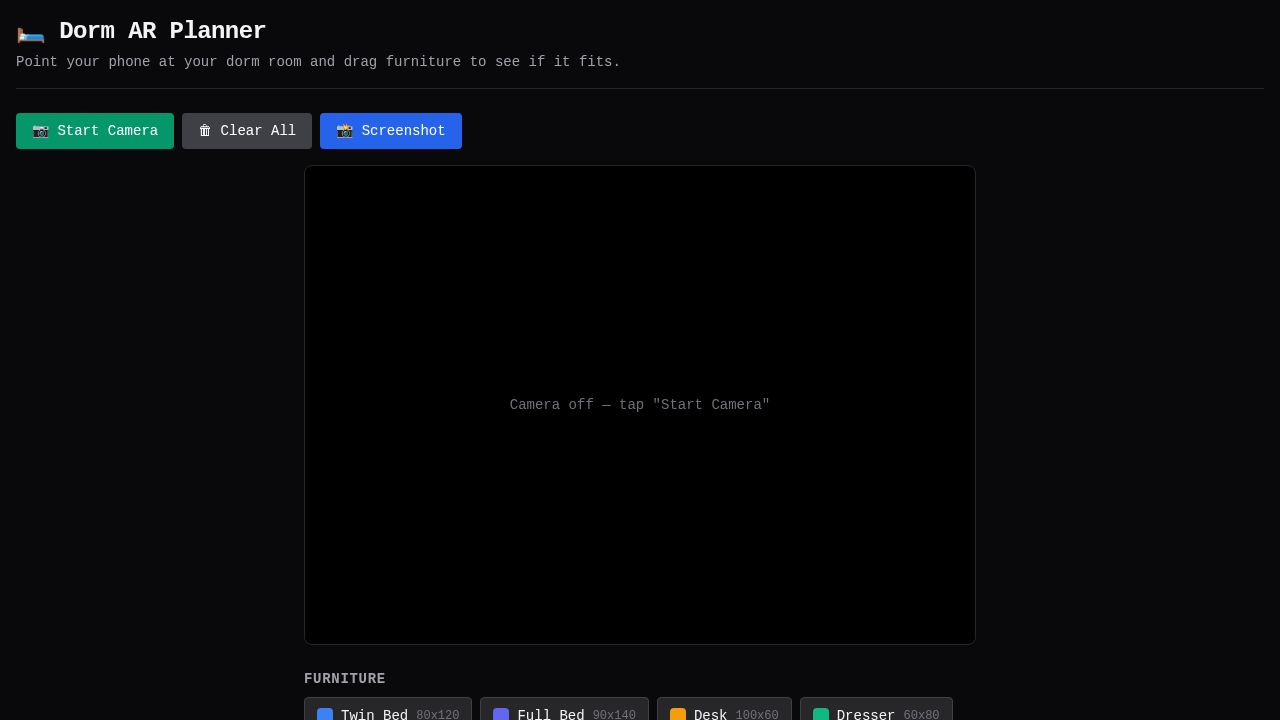Add a Desk furniture item
The image size is (1280, 720).
tap(724, 709)
